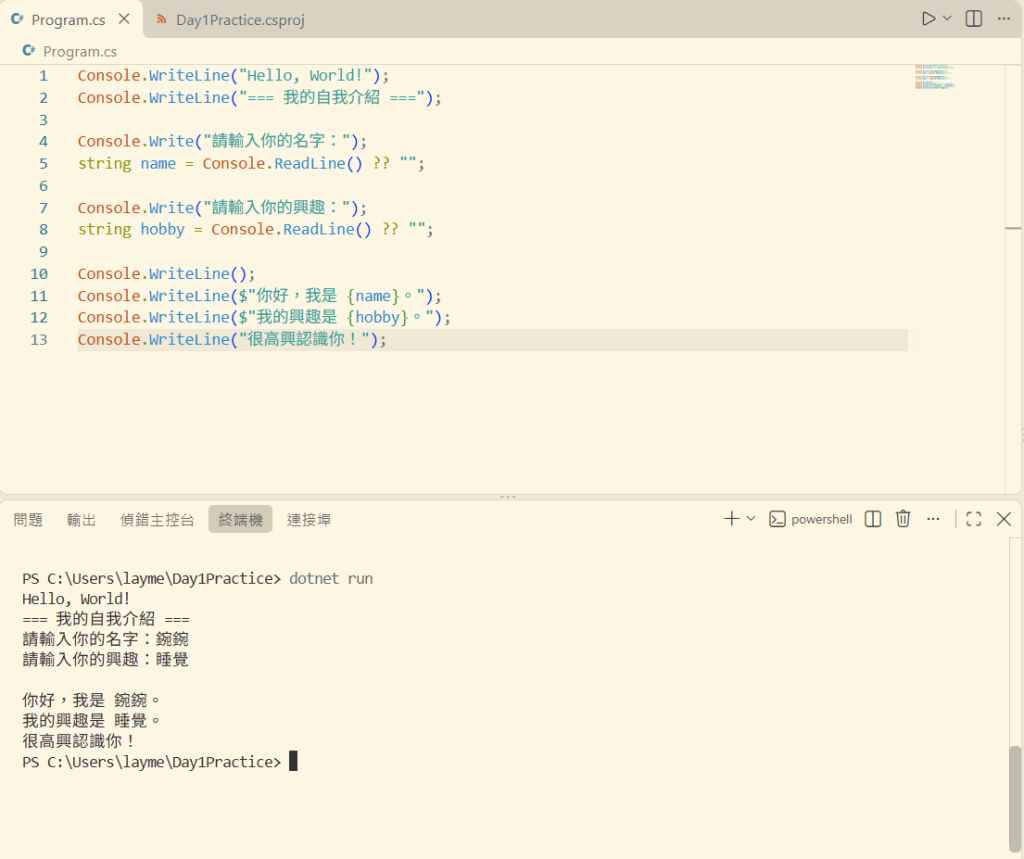
Task: Click line number 13 in the gutter
Action: (x=39, y=340)
